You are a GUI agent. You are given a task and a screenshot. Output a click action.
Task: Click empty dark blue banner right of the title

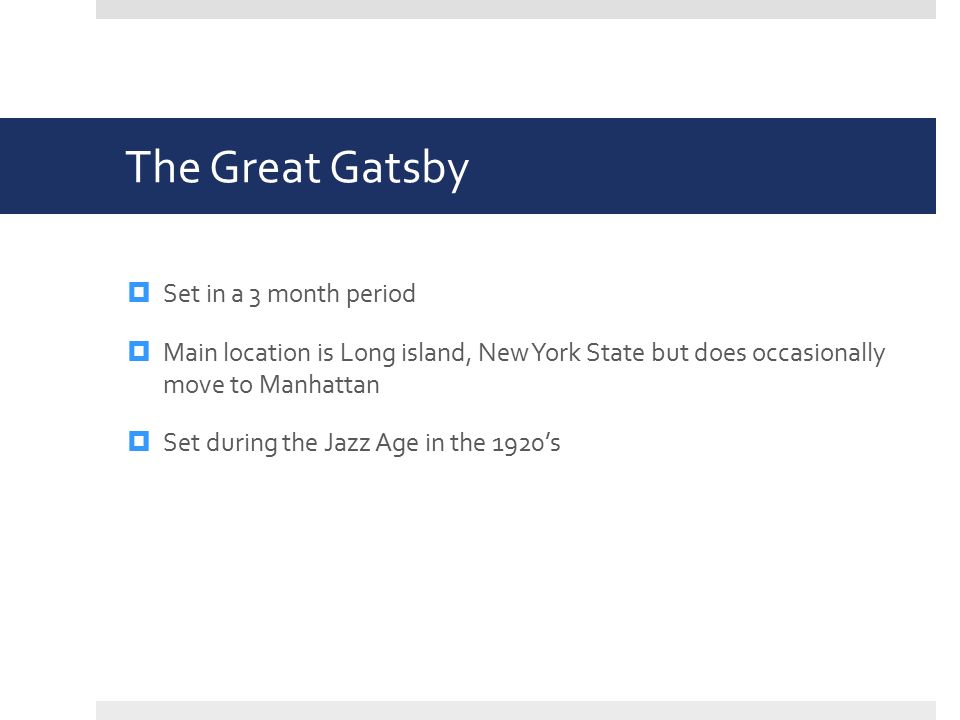(698, 166)
